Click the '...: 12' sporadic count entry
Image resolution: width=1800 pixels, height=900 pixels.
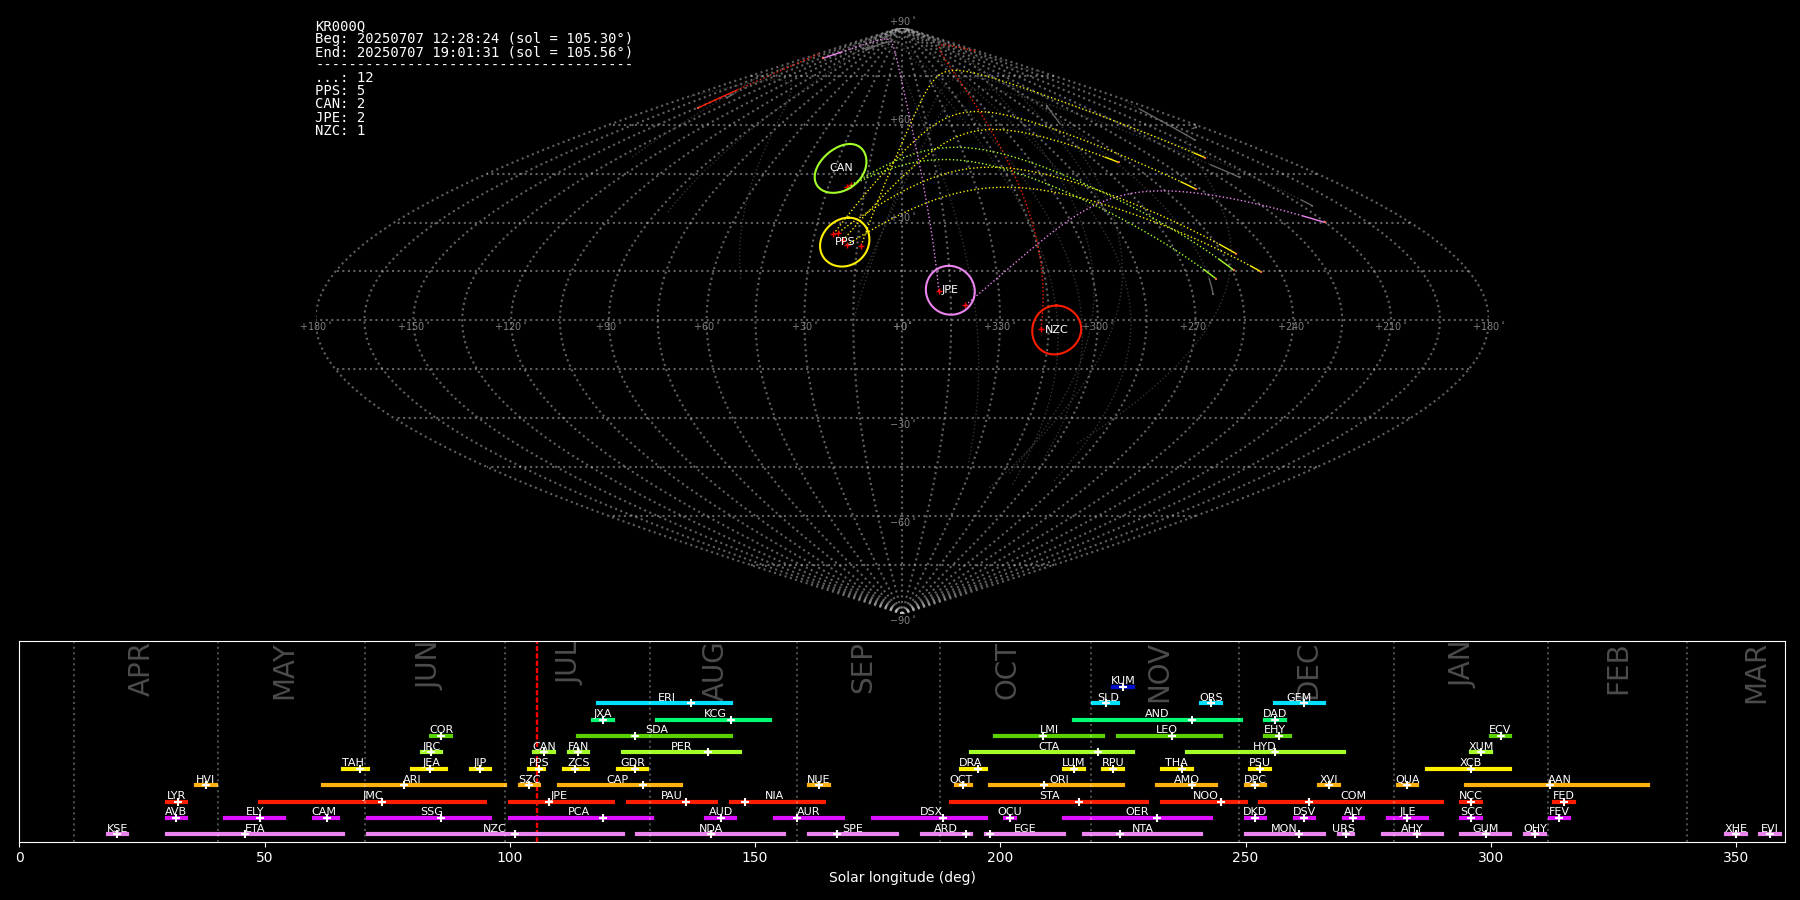click(x=344, y=78)
